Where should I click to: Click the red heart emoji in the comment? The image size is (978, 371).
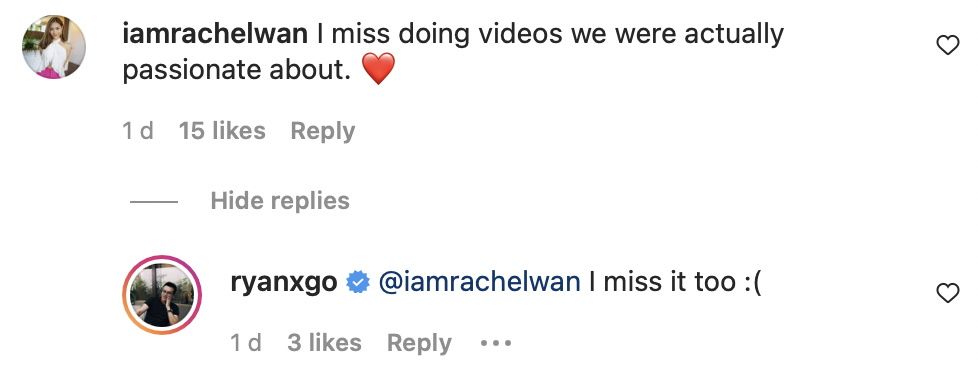coord(379,69)
